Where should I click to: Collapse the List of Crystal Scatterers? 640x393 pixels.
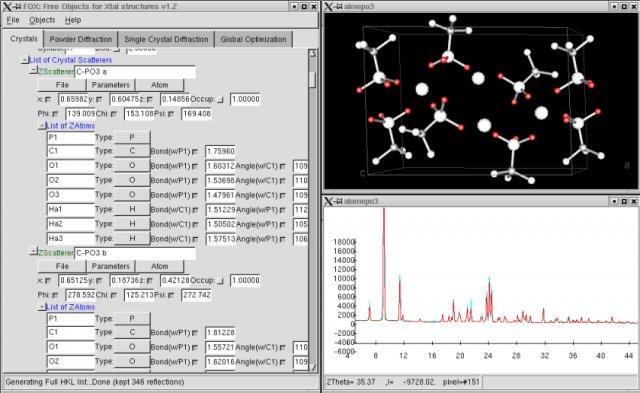click(25, 60)
